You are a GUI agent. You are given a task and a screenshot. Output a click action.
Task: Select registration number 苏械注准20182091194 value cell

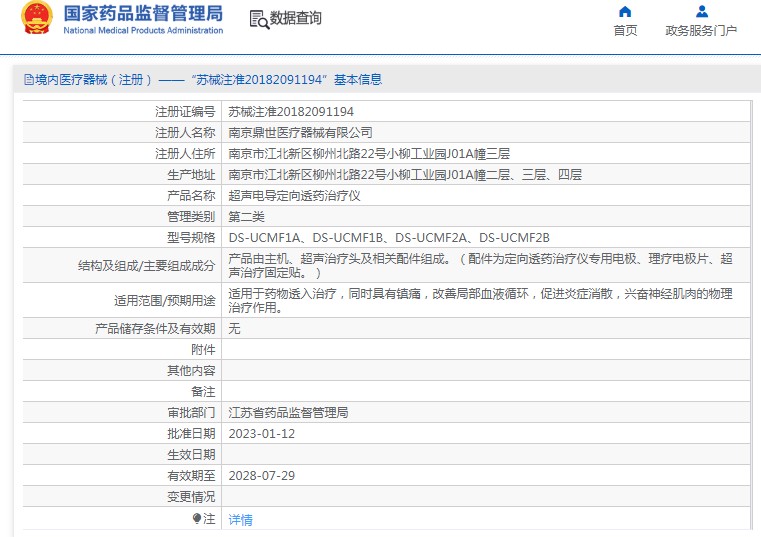click(486, 112)
